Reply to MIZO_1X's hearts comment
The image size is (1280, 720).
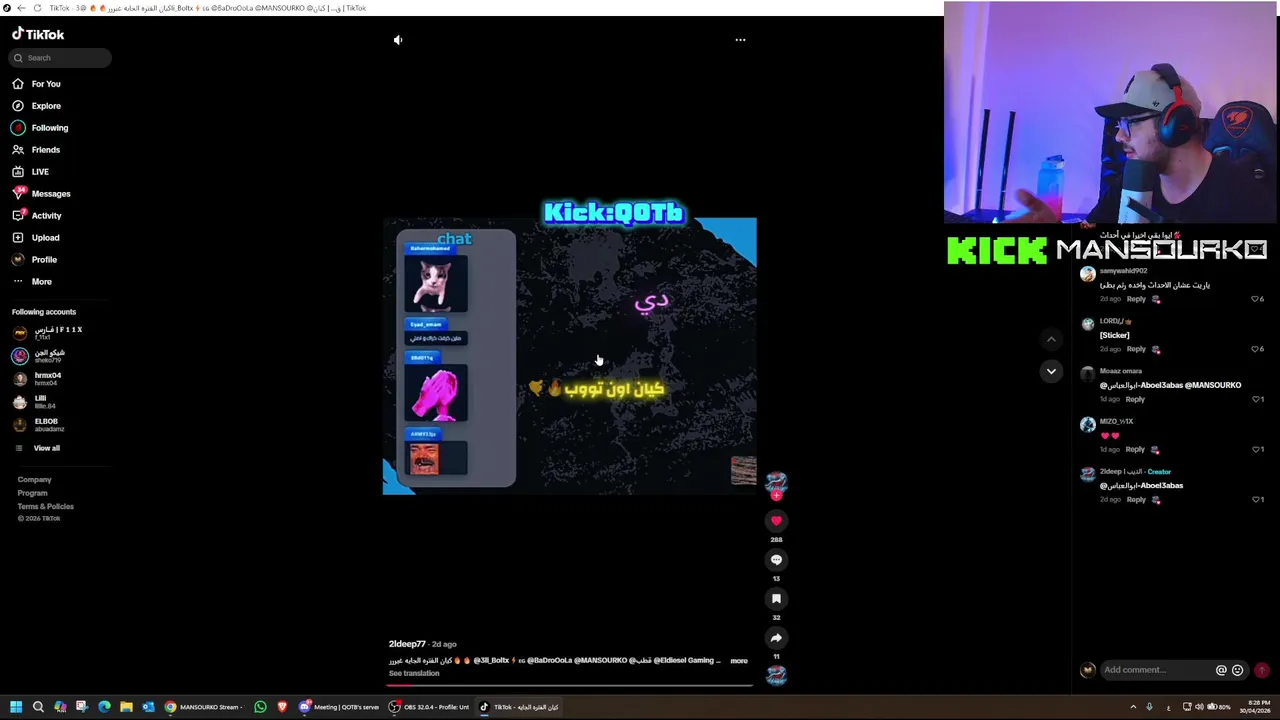(1135, 449)
